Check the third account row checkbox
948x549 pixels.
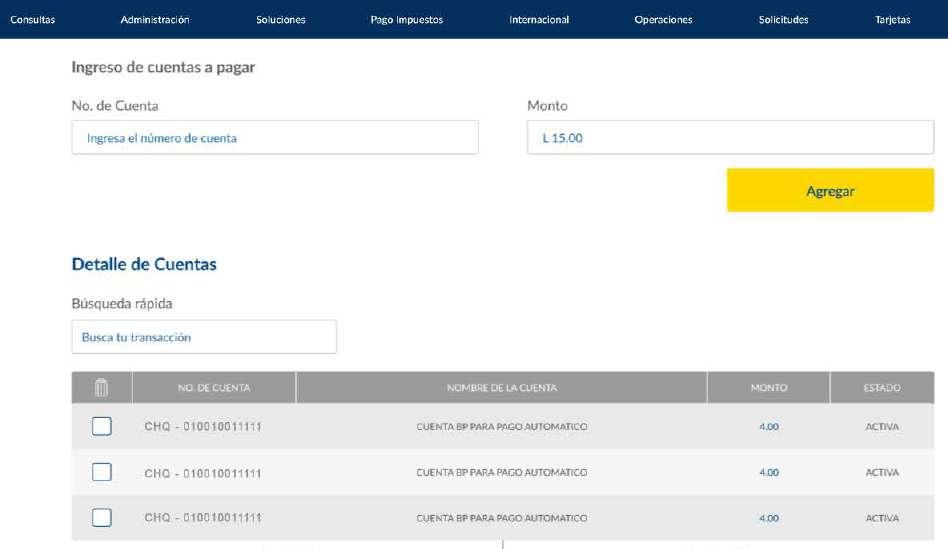pyautogui.click(x=102, y=518)
